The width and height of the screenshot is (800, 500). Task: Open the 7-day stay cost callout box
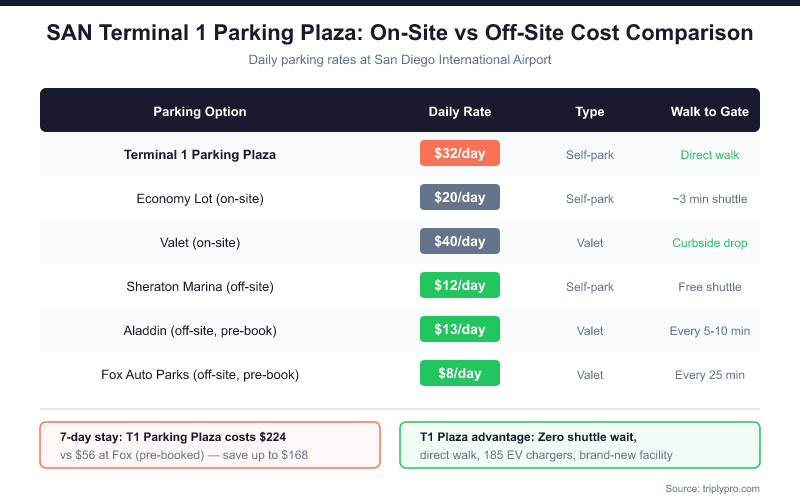click(210, 445)
